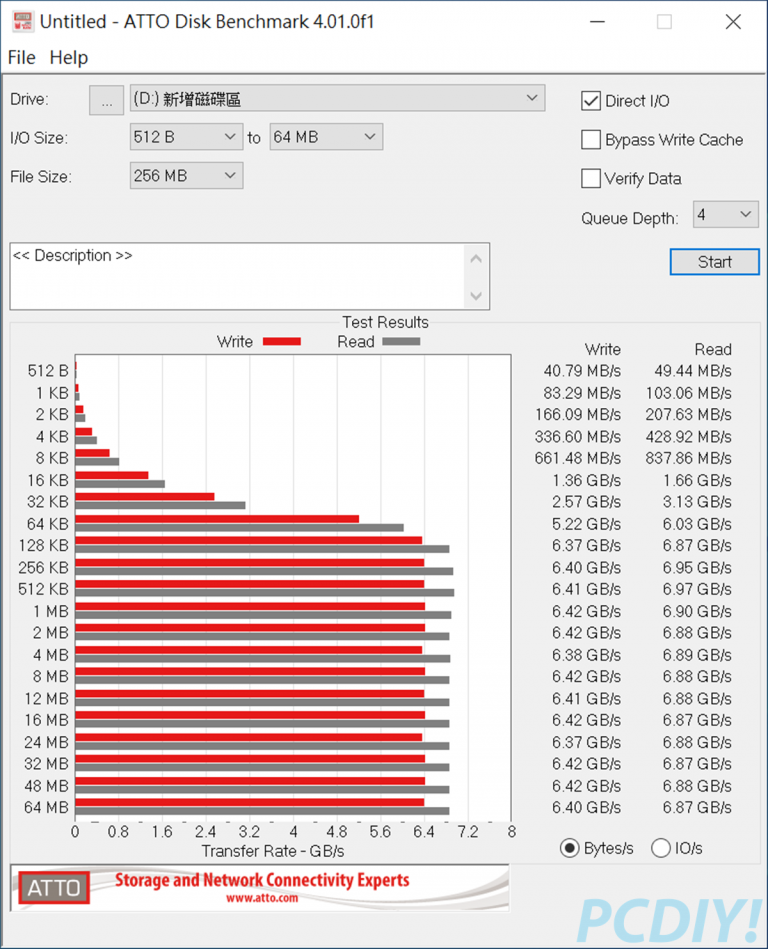Click the ATTO logo in the banner
Image resolution: width=768 pixels, height=949 pixels.
tap(54, 888)
